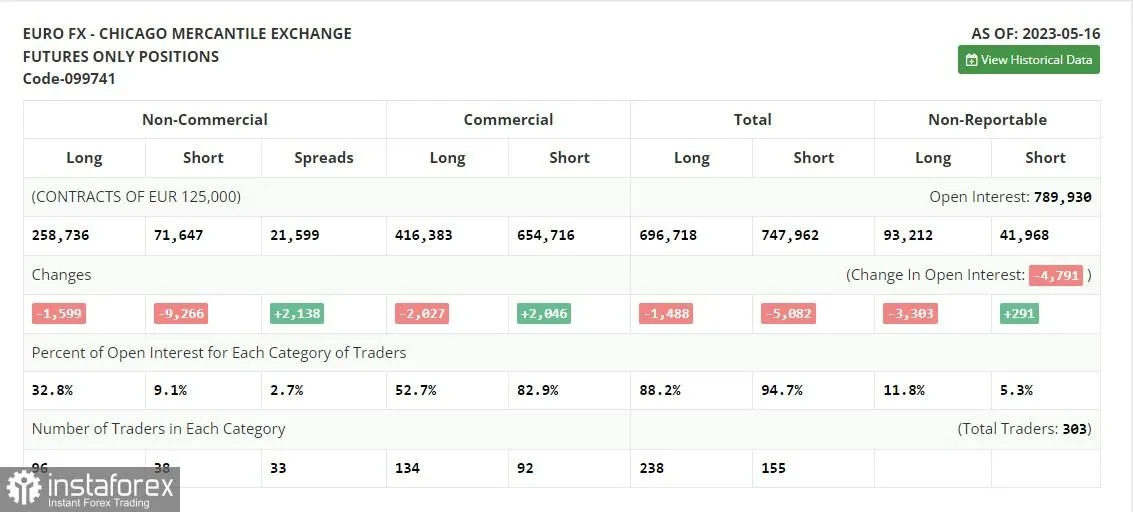The width and height of the screenshot is (1133, 512).
Task: Click the 654,716 commercial short value
Action: (546, 235)
